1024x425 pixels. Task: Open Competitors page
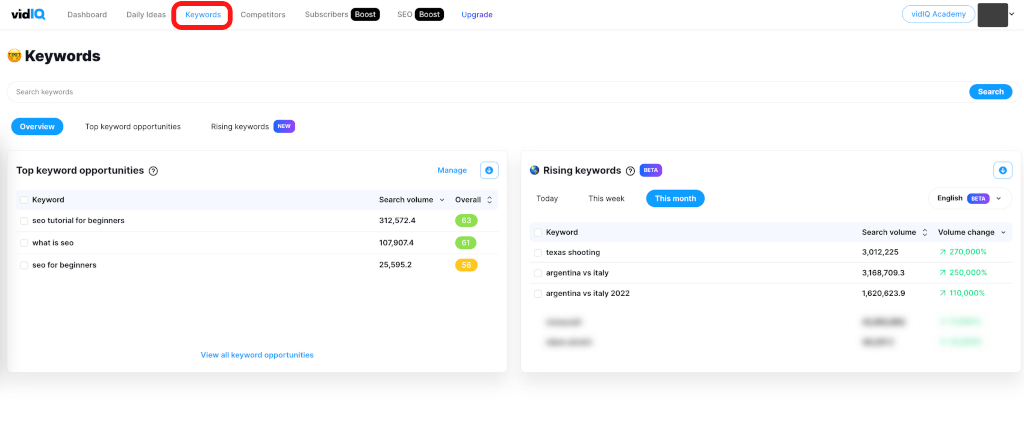263,14
